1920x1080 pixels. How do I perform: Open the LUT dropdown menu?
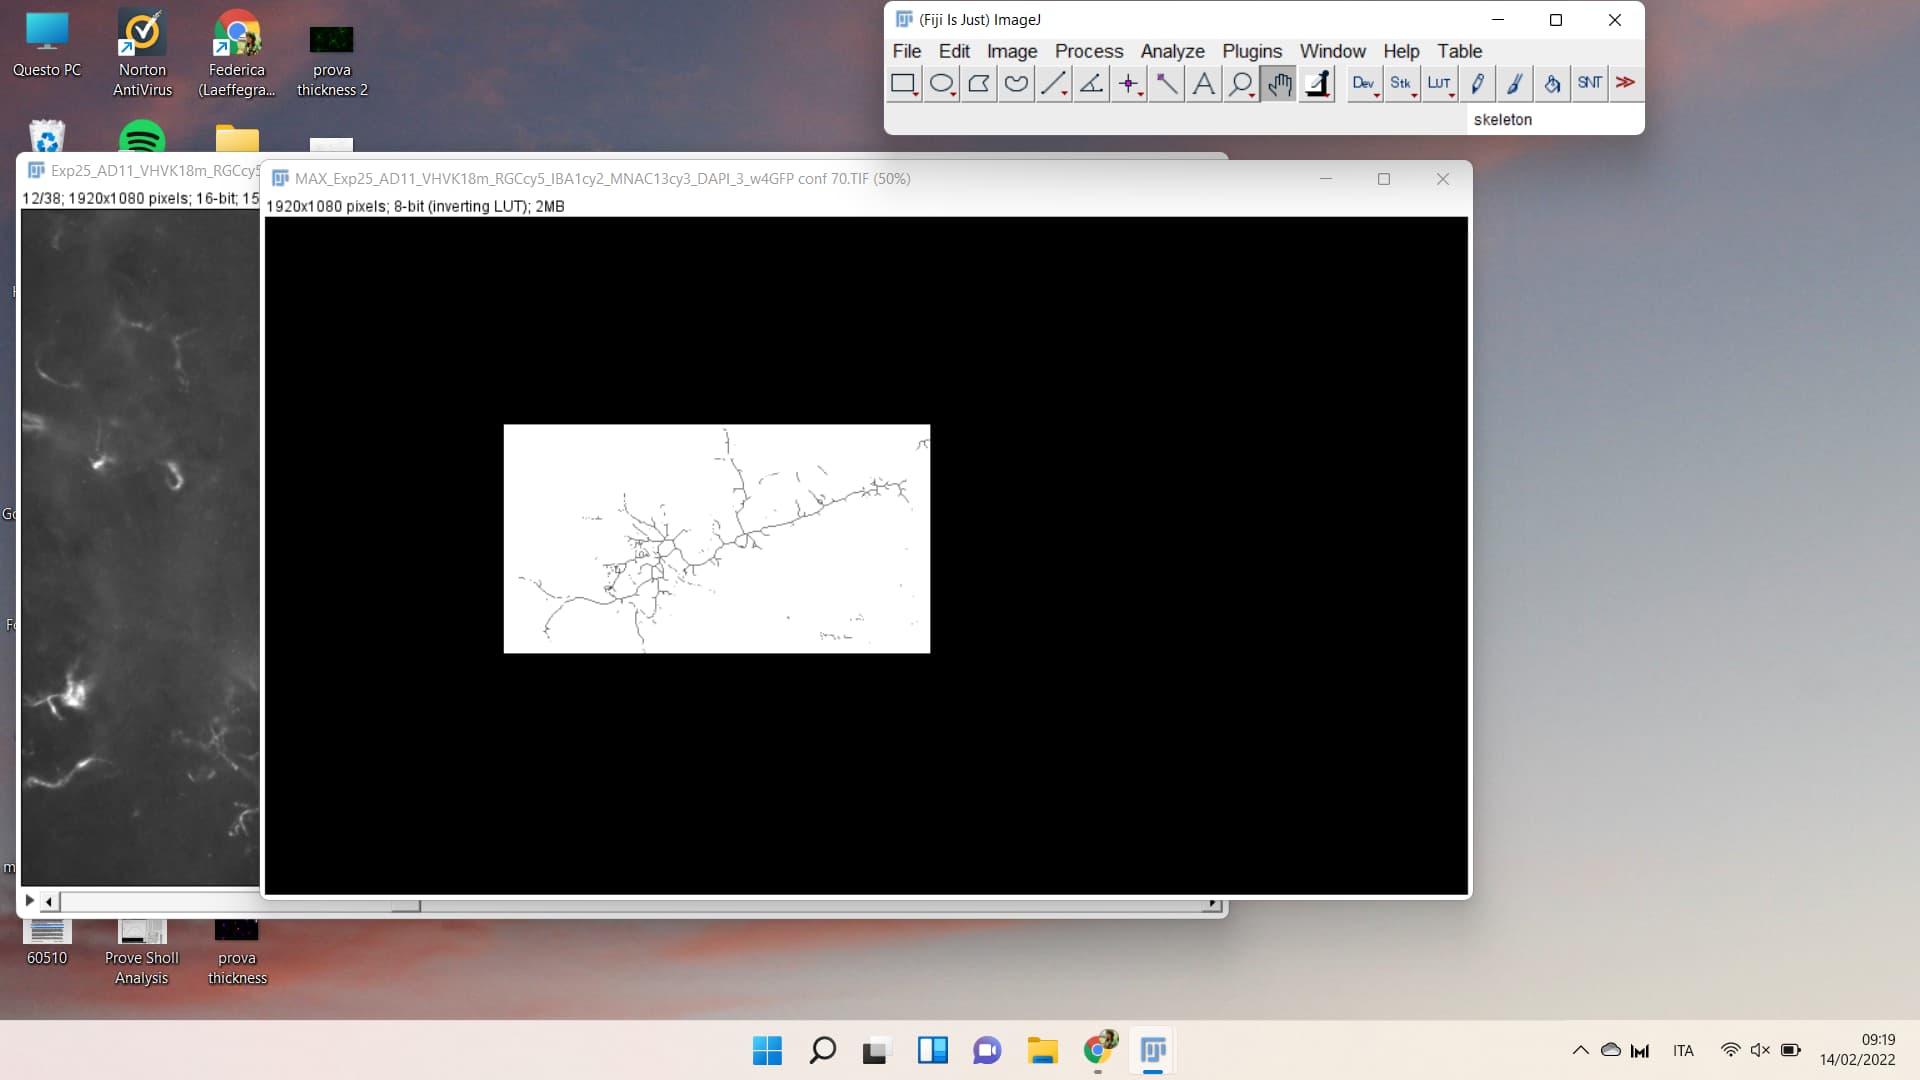pyautogui.click(x=1440, y=84)
